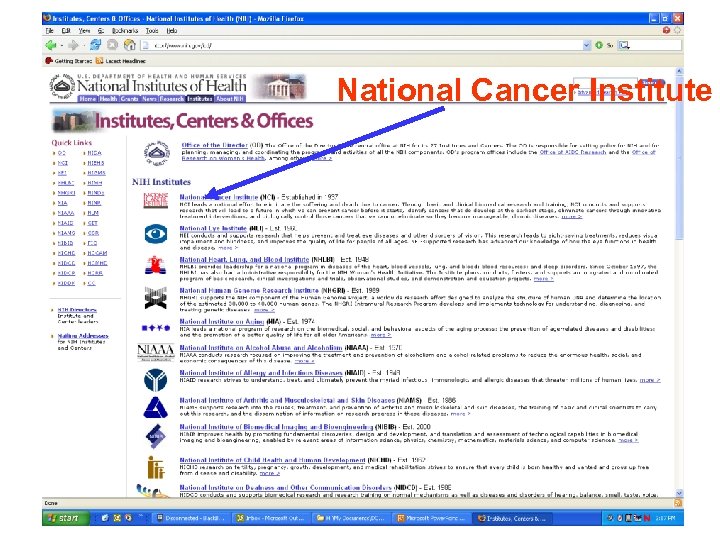Image resolution: width=720 pixels, height=540 pixels.
Task: Click the Heart, Lung, and Blood Institute logo
Action: [155, 265]
